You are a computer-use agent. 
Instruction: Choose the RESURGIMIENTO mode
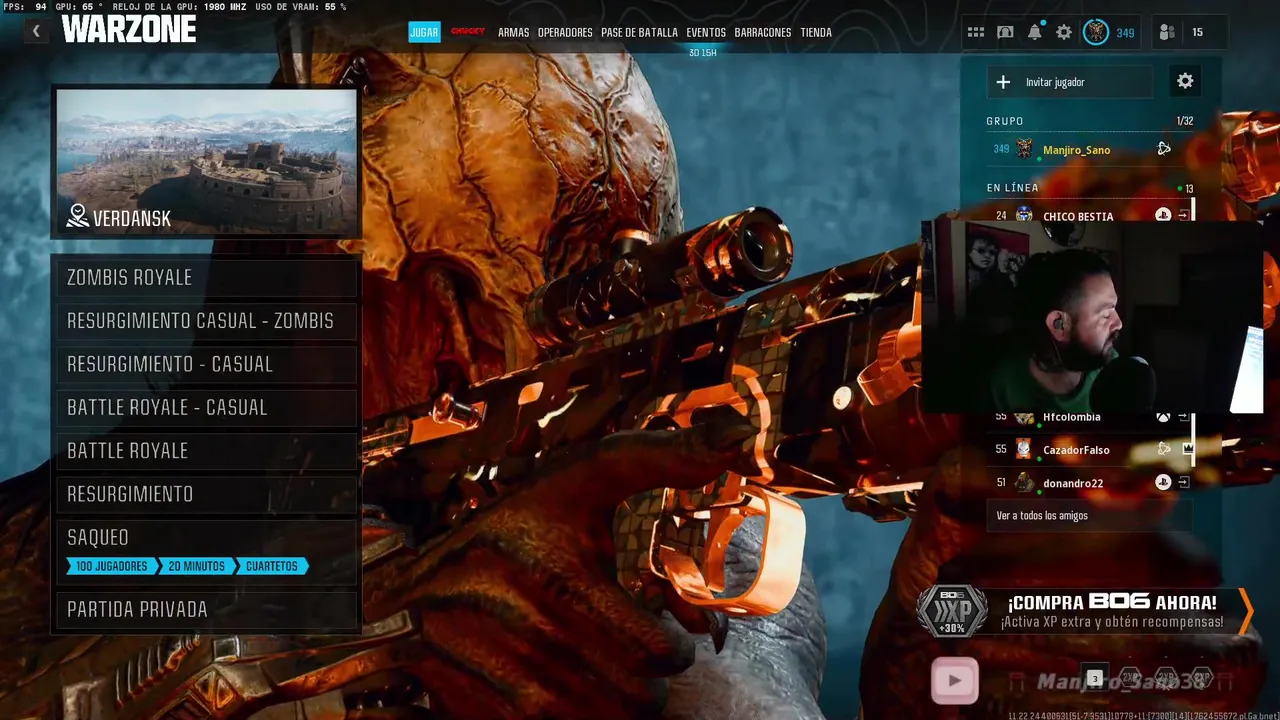coord(206,495)
